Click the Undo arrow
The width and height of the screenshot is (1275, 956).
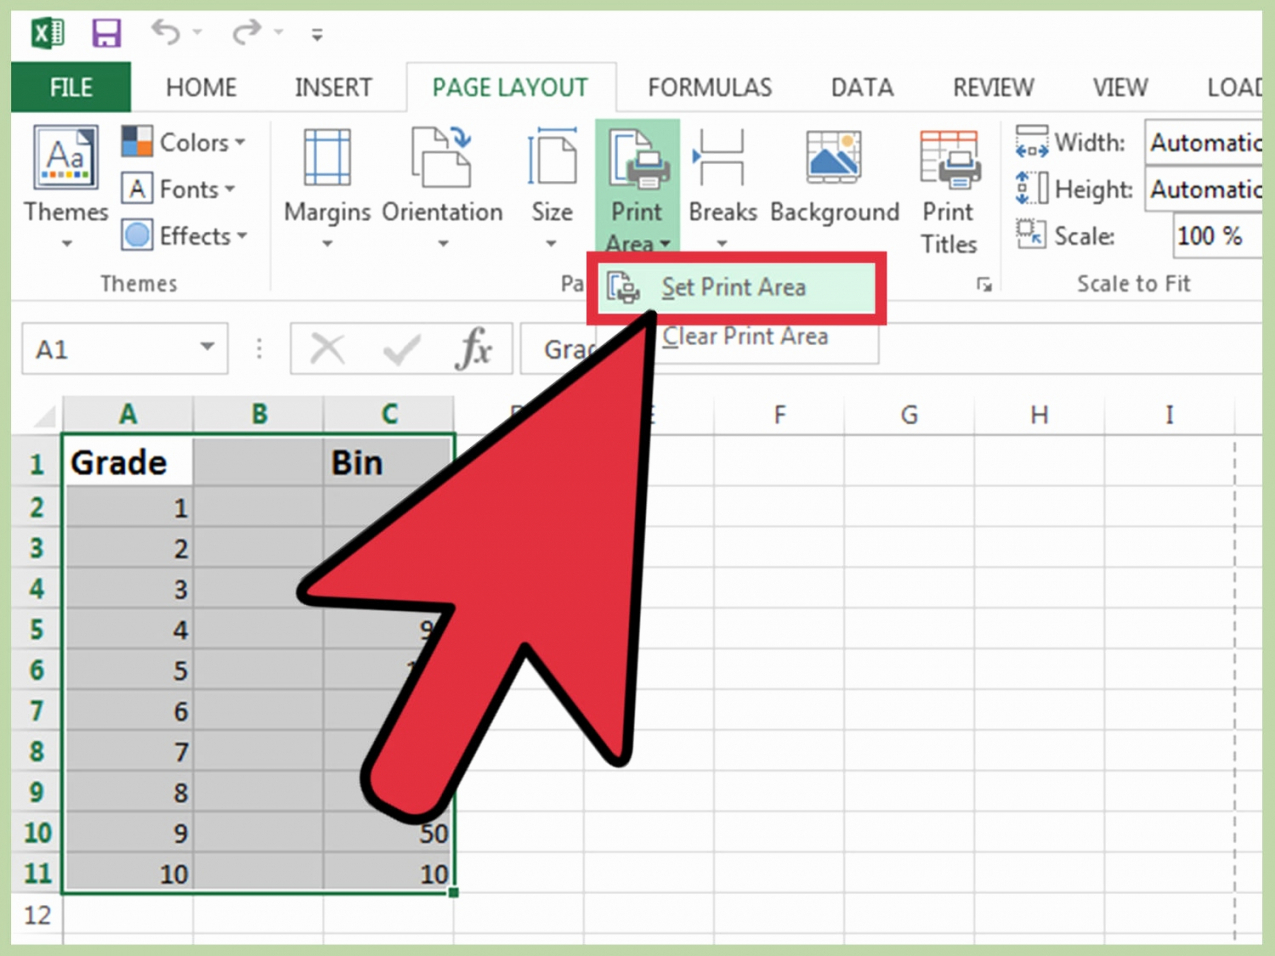164,30
